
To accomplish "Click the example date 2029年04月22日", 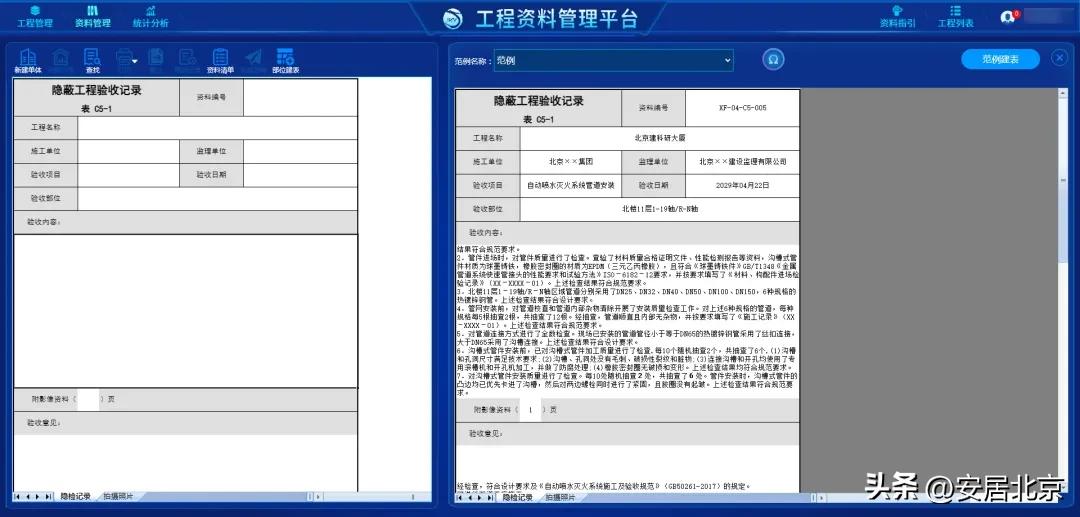I will point(742,185).
